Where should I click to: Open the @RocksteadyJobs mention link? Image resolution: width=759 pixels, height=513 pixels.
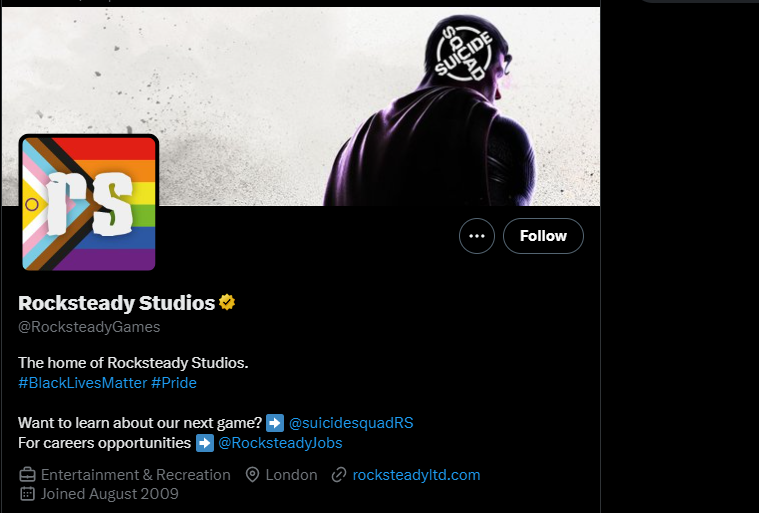tap(281, 442)
